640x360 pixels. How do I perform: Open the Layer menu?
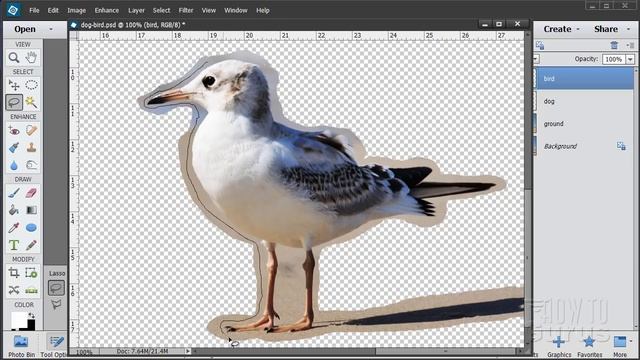(136, 11)
